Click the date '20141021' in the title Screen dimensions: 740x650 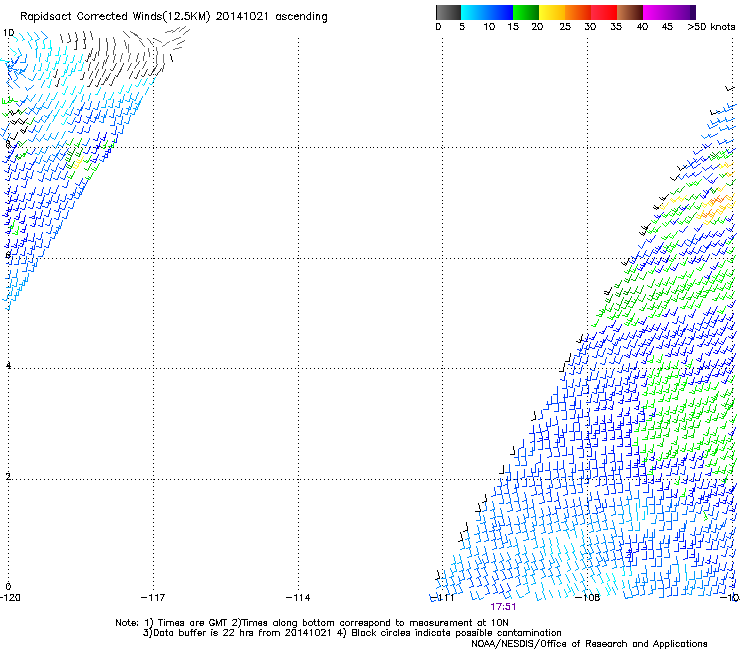[242, 17]
